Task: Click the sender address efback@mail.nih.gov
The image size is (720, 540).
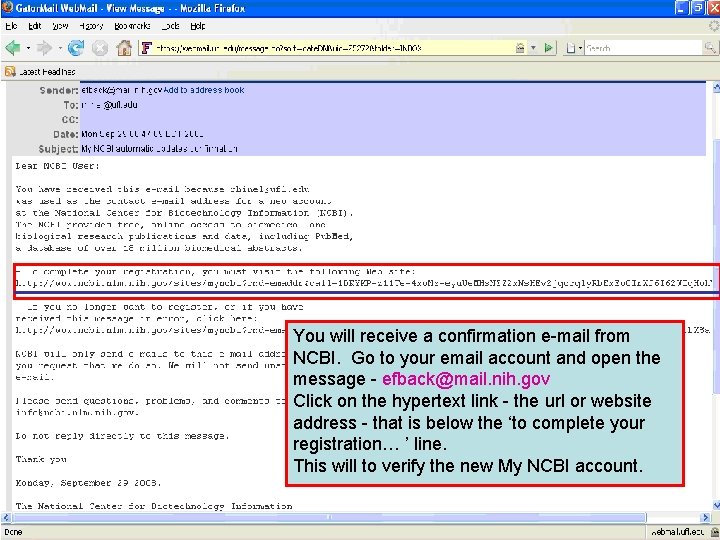Action: coord(122,90)
